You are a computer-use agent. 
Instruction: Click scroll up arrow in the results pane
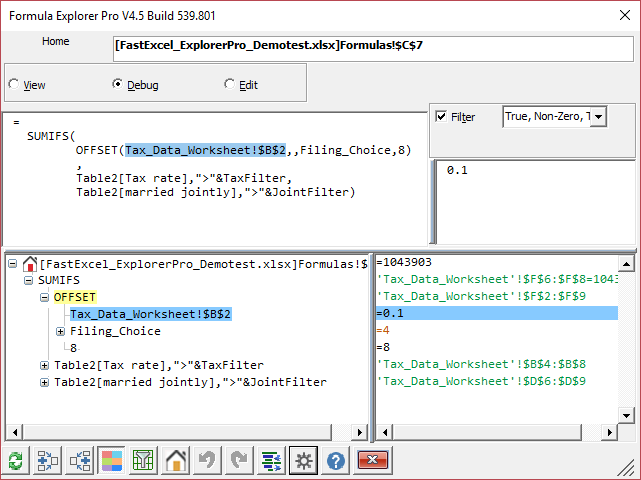626,264
